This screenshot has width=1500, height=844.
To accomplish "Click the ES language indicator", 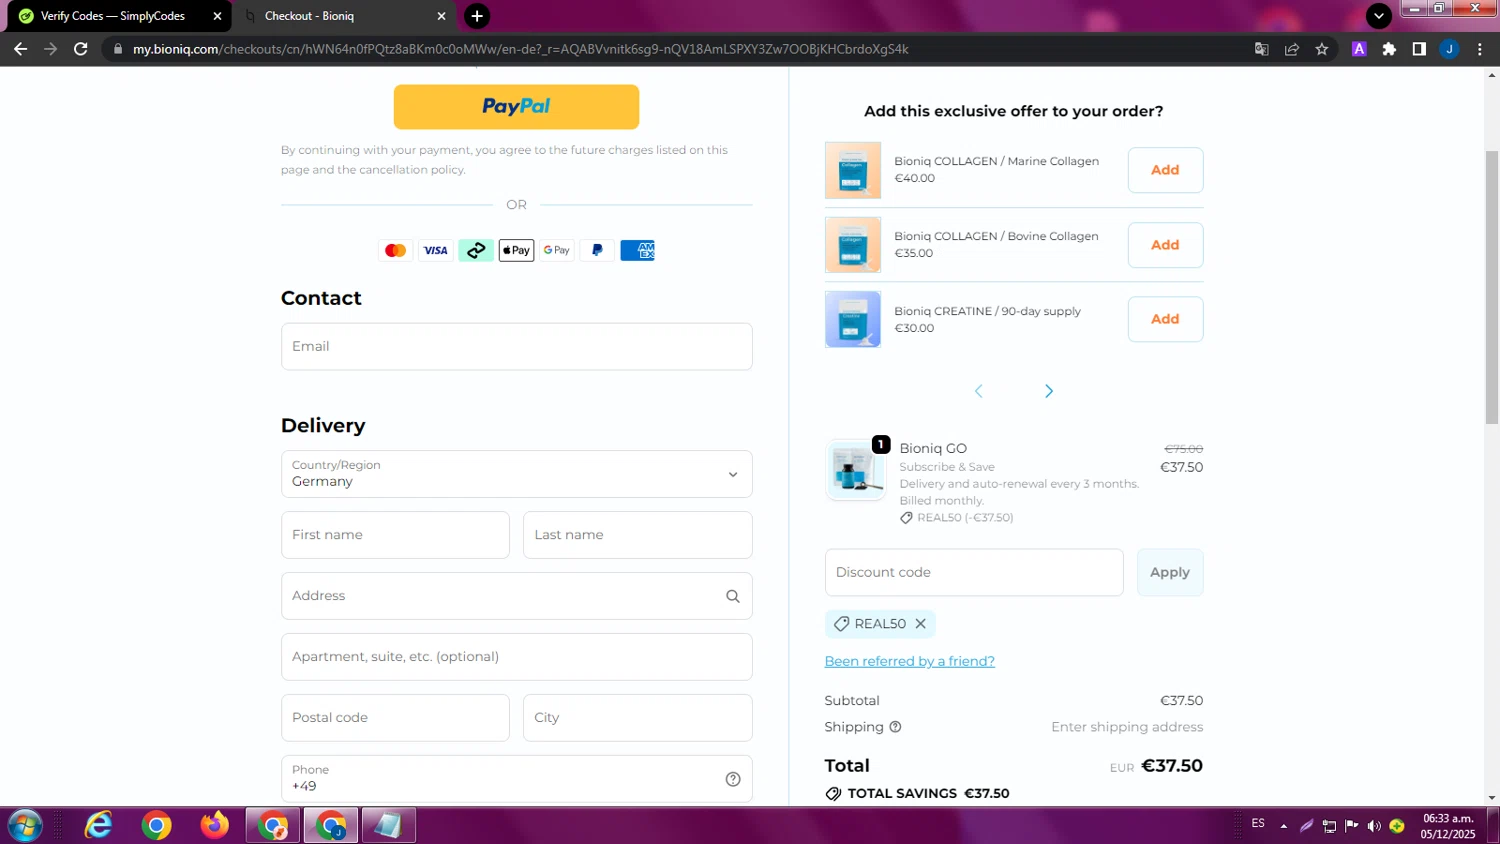I will click(x=1258, y=824).
